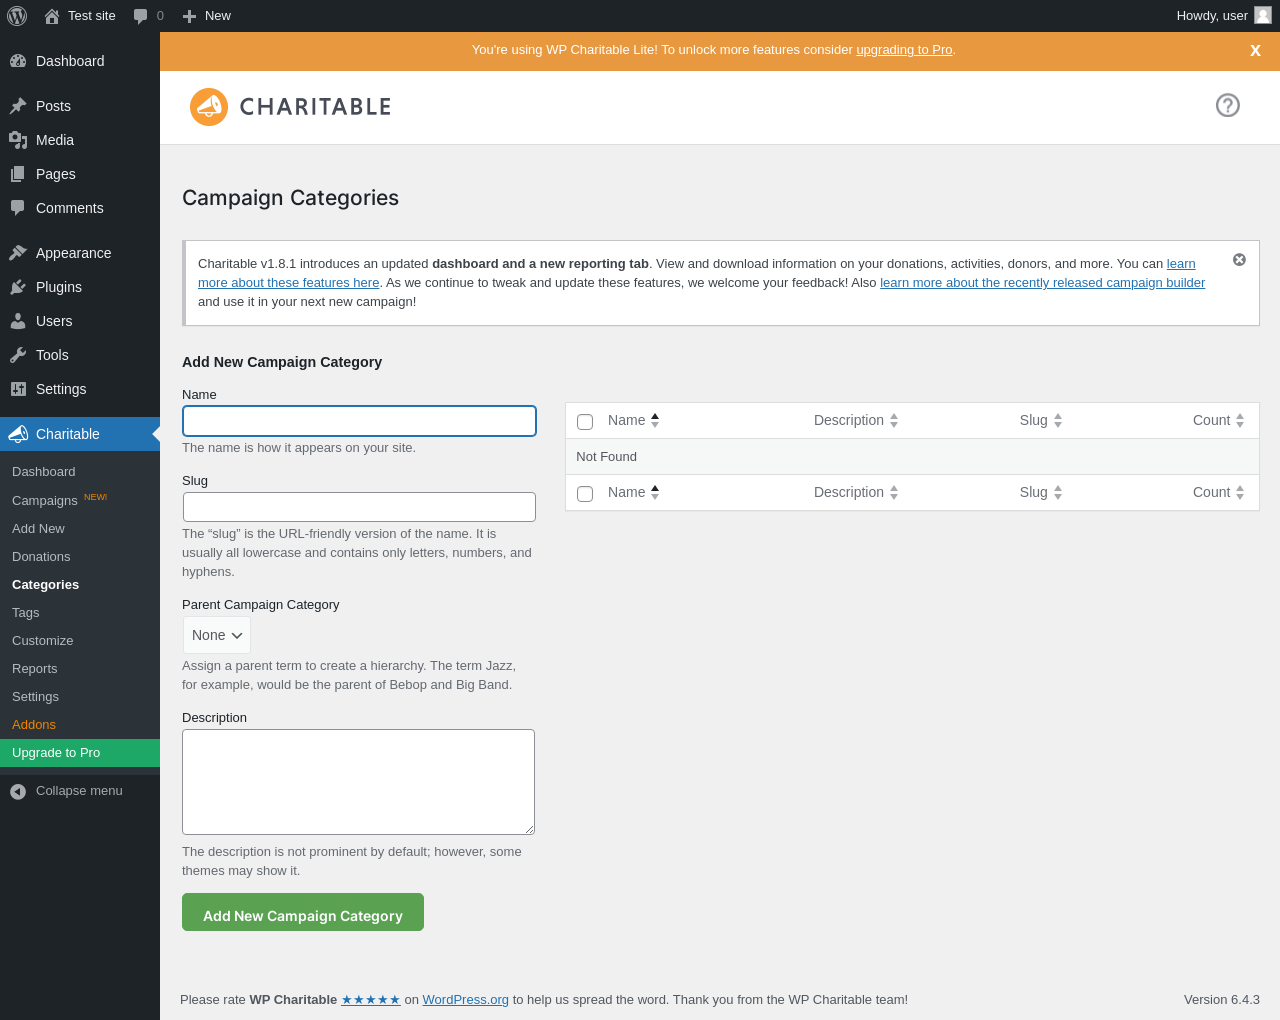The height and width of the screenshot is (1020, 1280).
Task: Click Howdy, user account menu
Action: pyautogui.click(x=1223, y=16)
